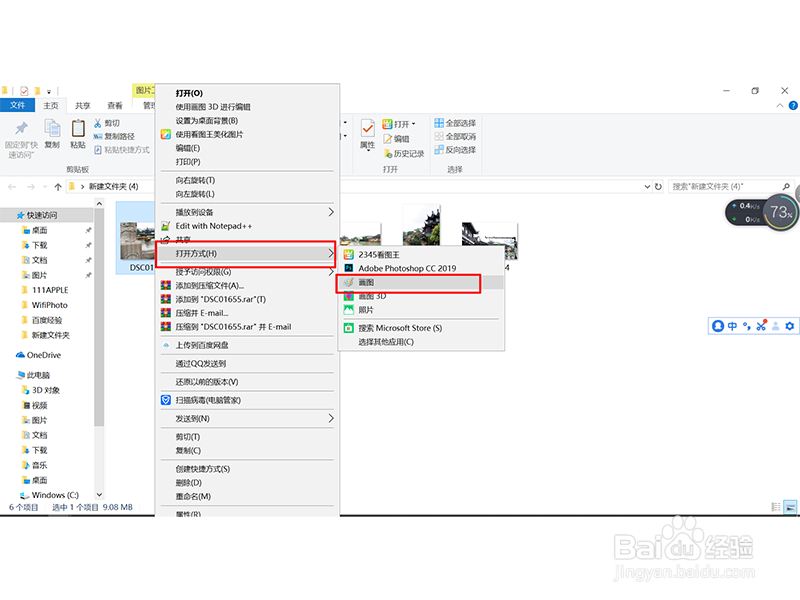Select 画图 (Paint) in submenu
The image size is (800, 600).
click(421, 282)
